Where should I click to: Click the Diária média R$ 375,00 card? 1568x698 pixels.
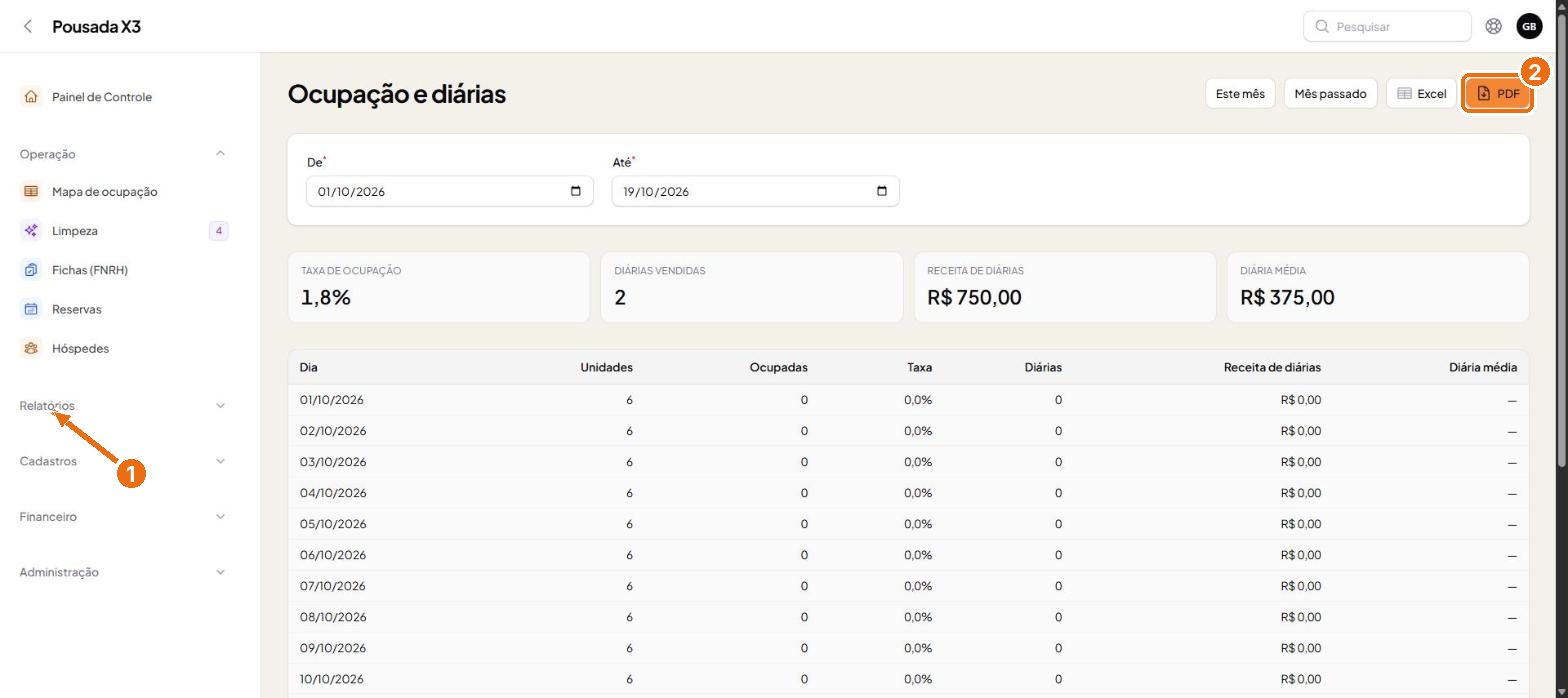(x=1377, y=287)
